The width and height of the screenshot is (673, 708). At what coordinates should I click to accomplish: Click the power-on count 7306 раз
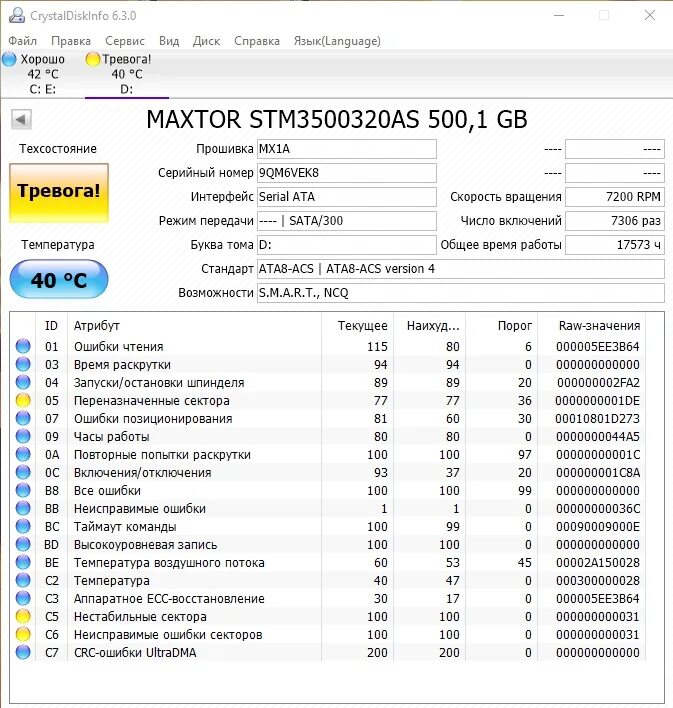[615, 221]
